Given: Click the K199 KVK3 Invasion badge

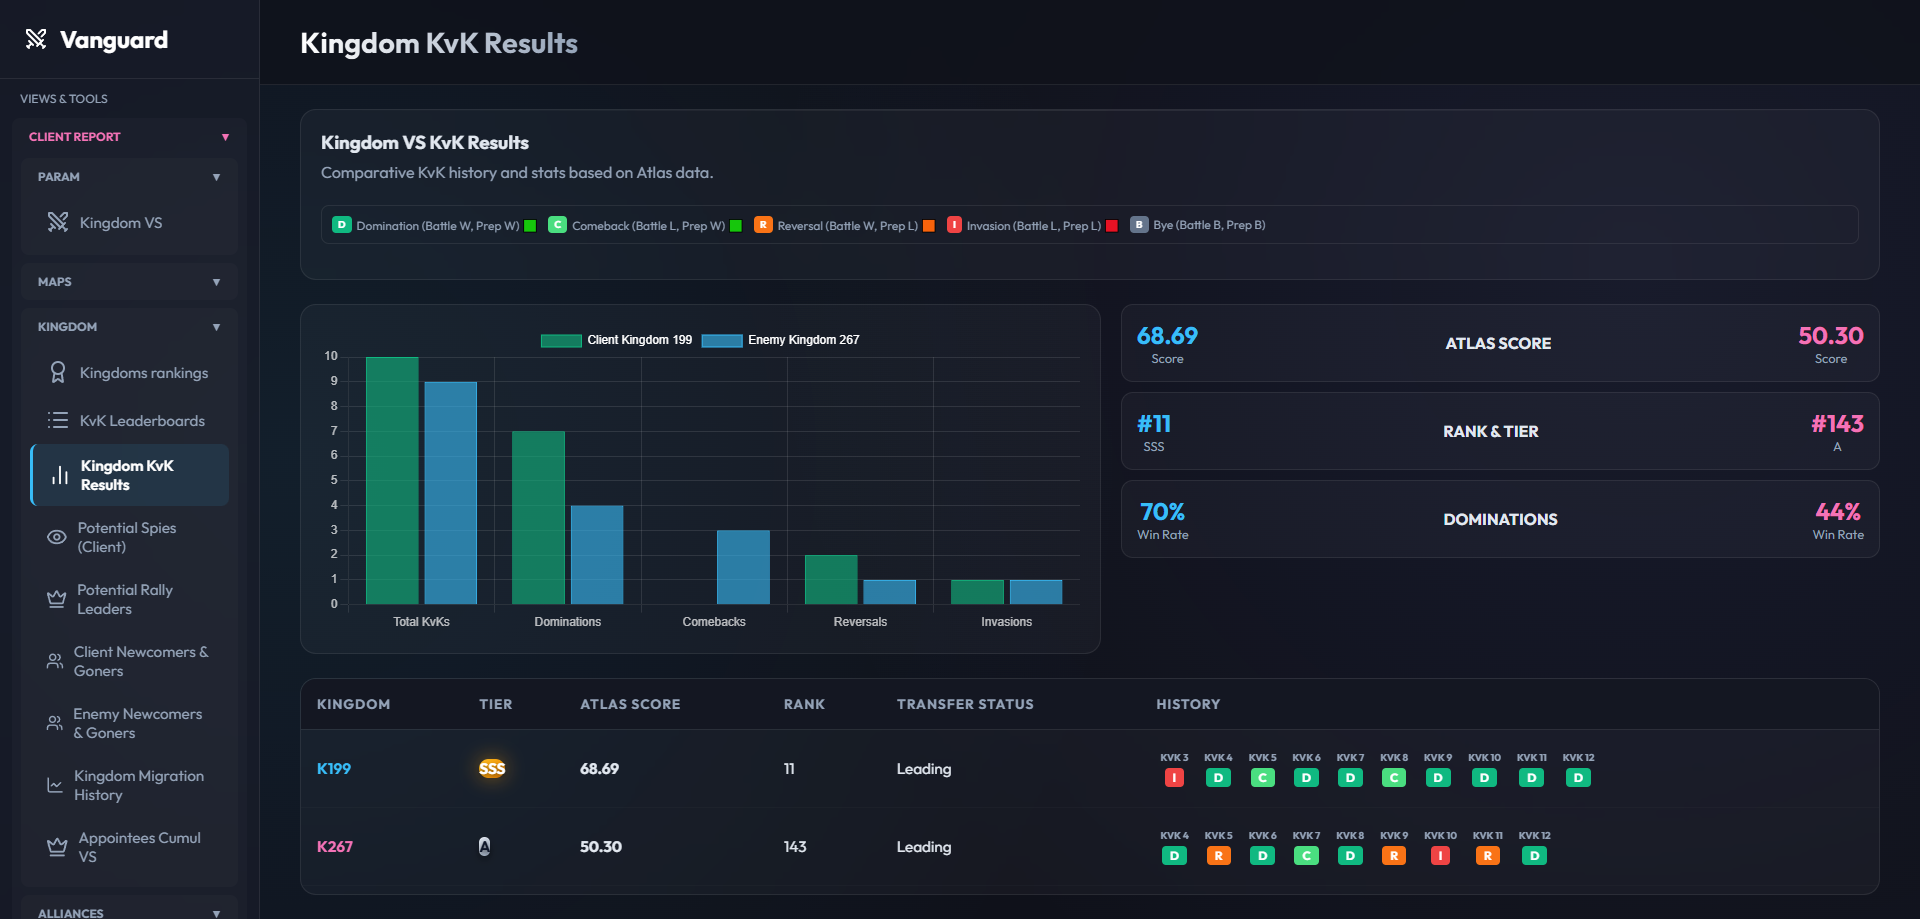Looking at the screenshot, I should (1174, 777).
